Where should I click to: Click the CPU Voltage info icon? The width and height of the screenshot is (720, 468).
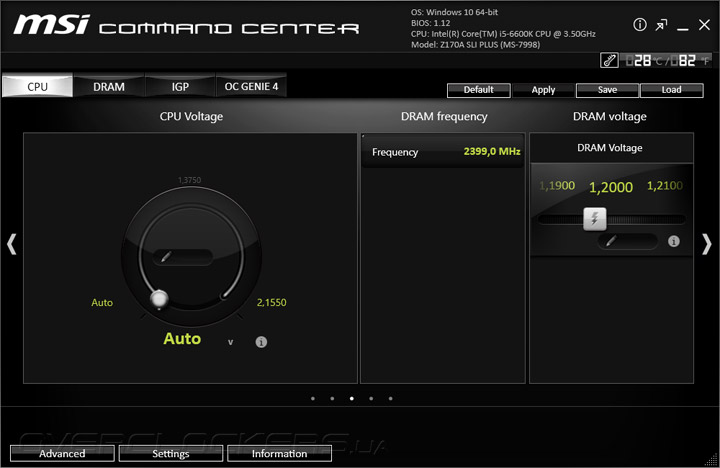click(x=261, y=342)
